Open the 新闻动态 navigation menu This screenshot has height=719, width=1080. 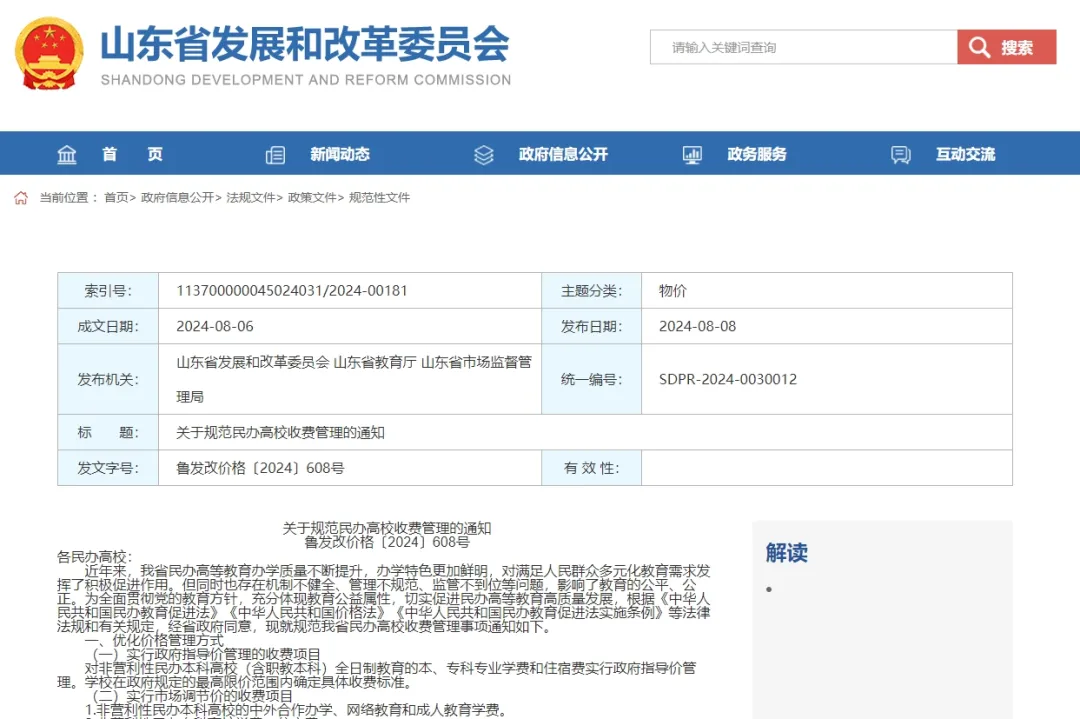(341, 154)
